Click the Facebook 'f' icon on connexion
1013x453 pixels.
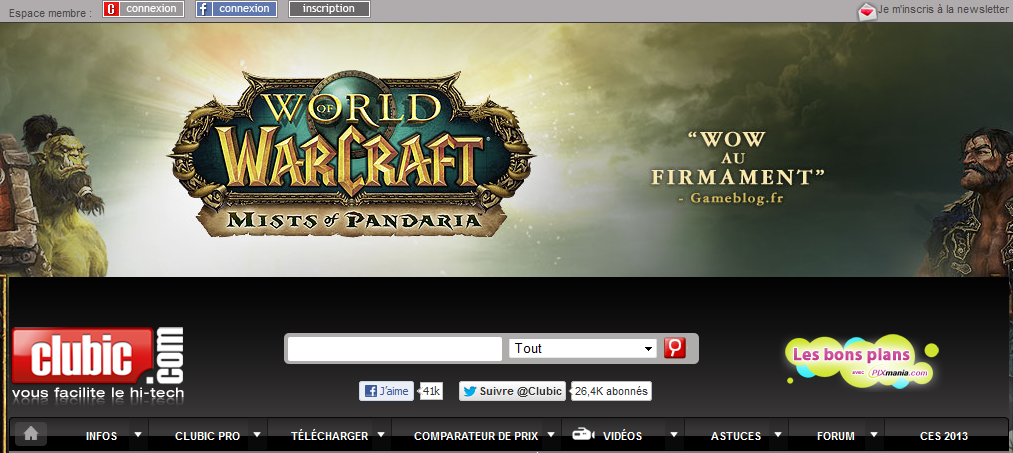205,9
